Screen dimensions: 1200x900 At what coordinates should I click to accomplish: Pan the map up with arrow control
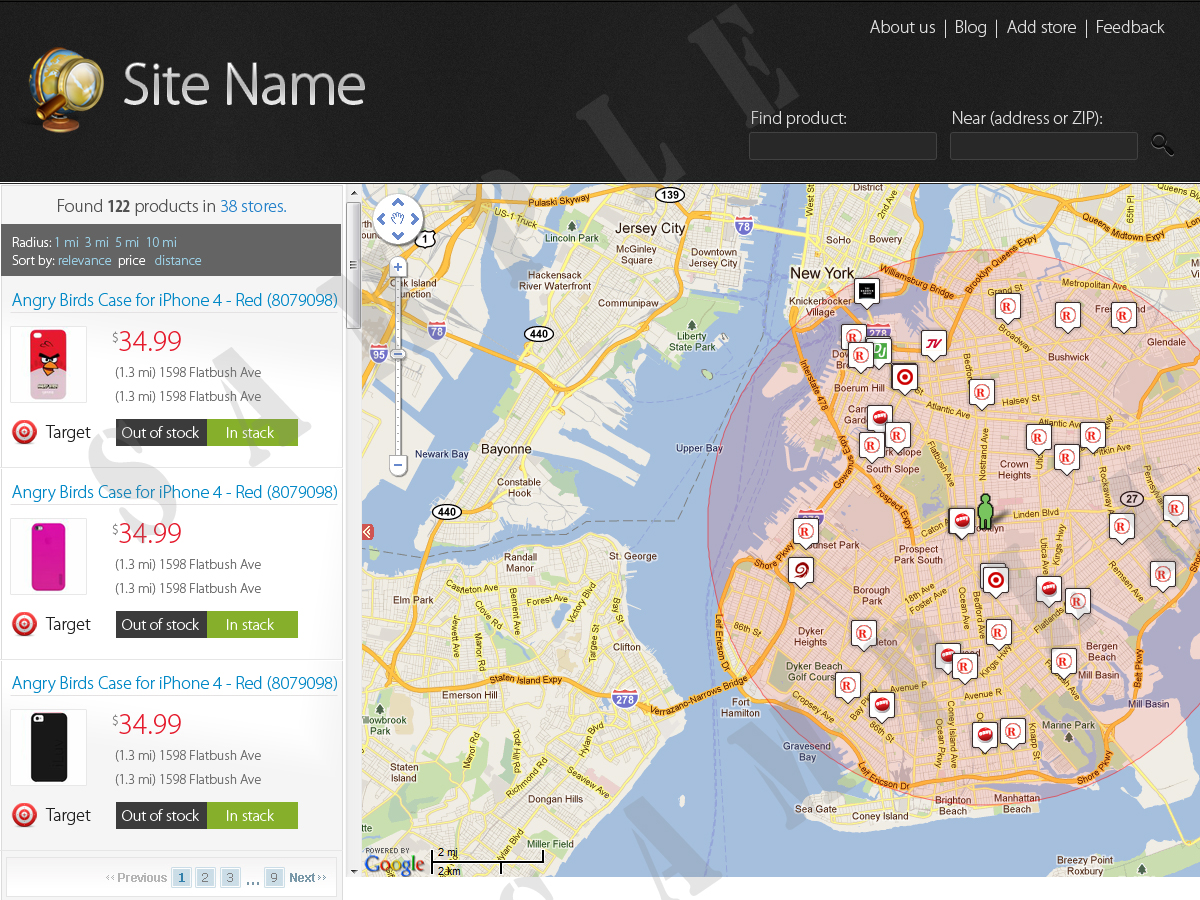[x=398, y=202]
